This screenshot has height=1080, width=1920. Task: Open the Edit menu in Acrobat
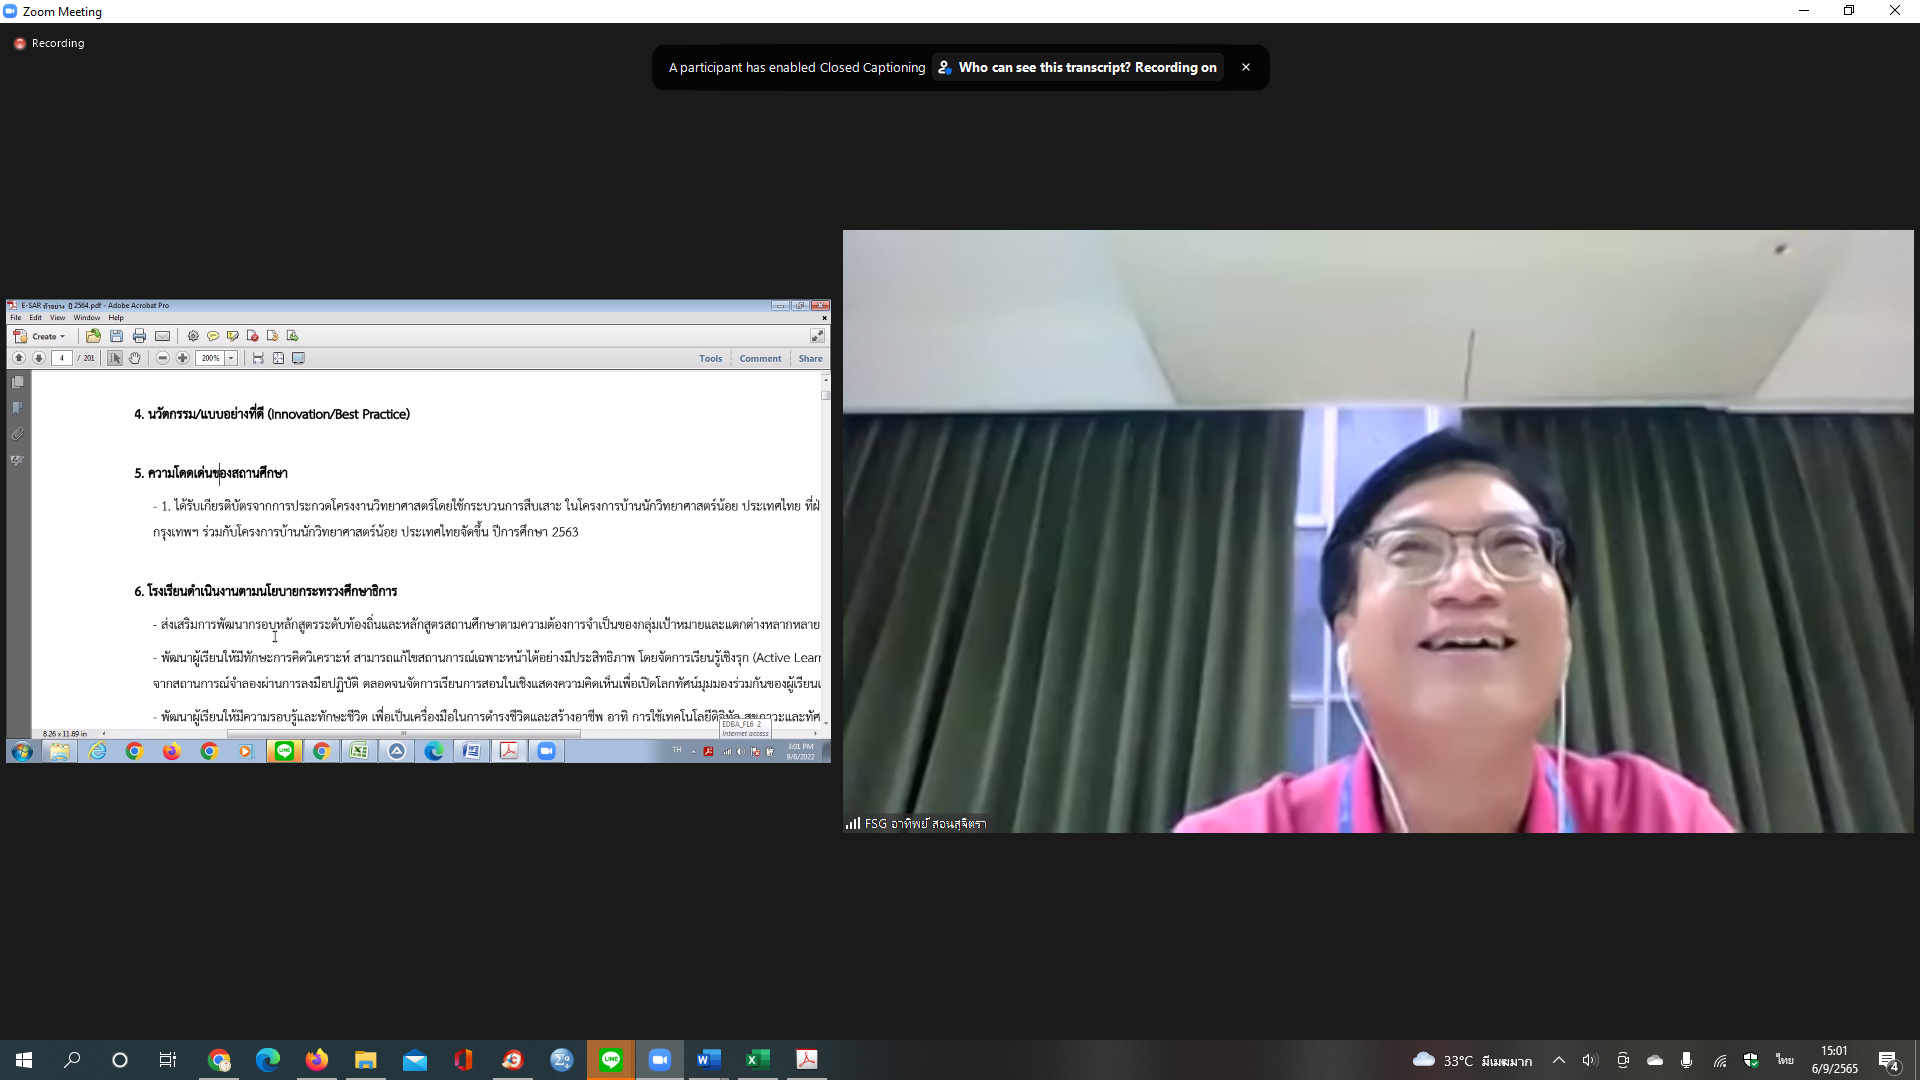pyautogui.click(x=36, y=318)
